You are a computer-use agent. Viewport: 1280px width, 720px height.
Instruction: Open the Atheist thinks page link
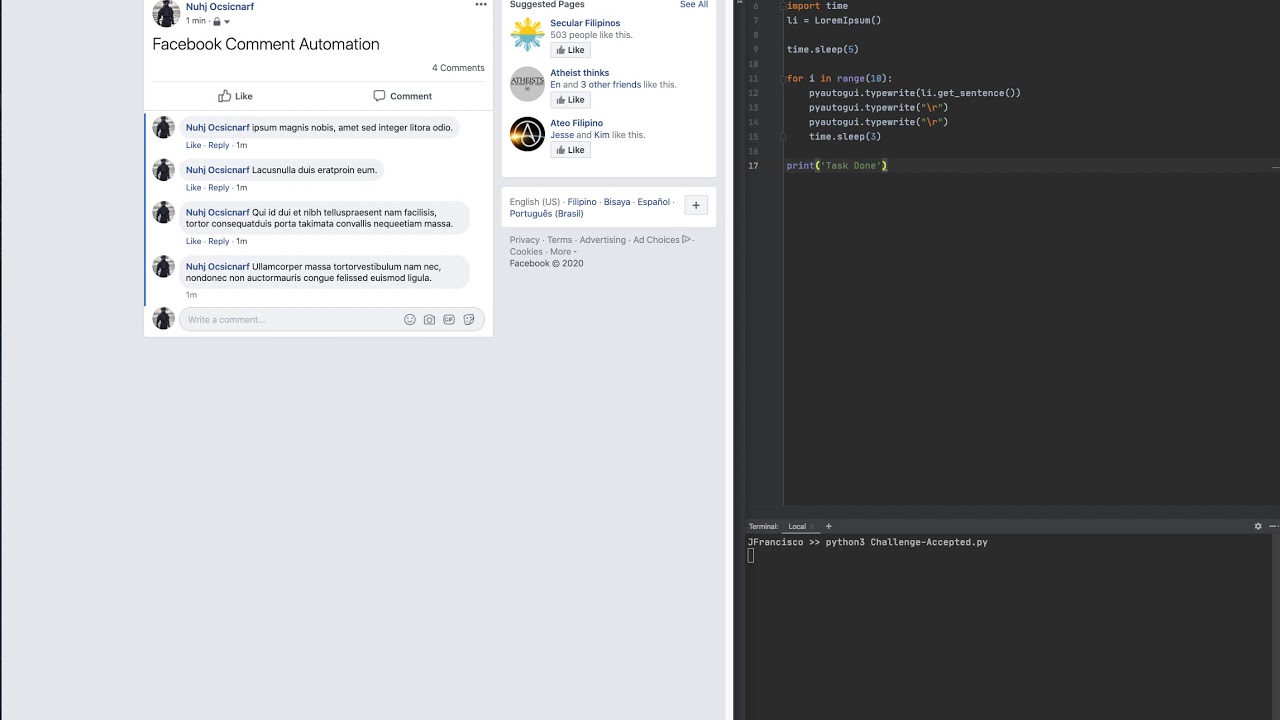pos(579,73)
